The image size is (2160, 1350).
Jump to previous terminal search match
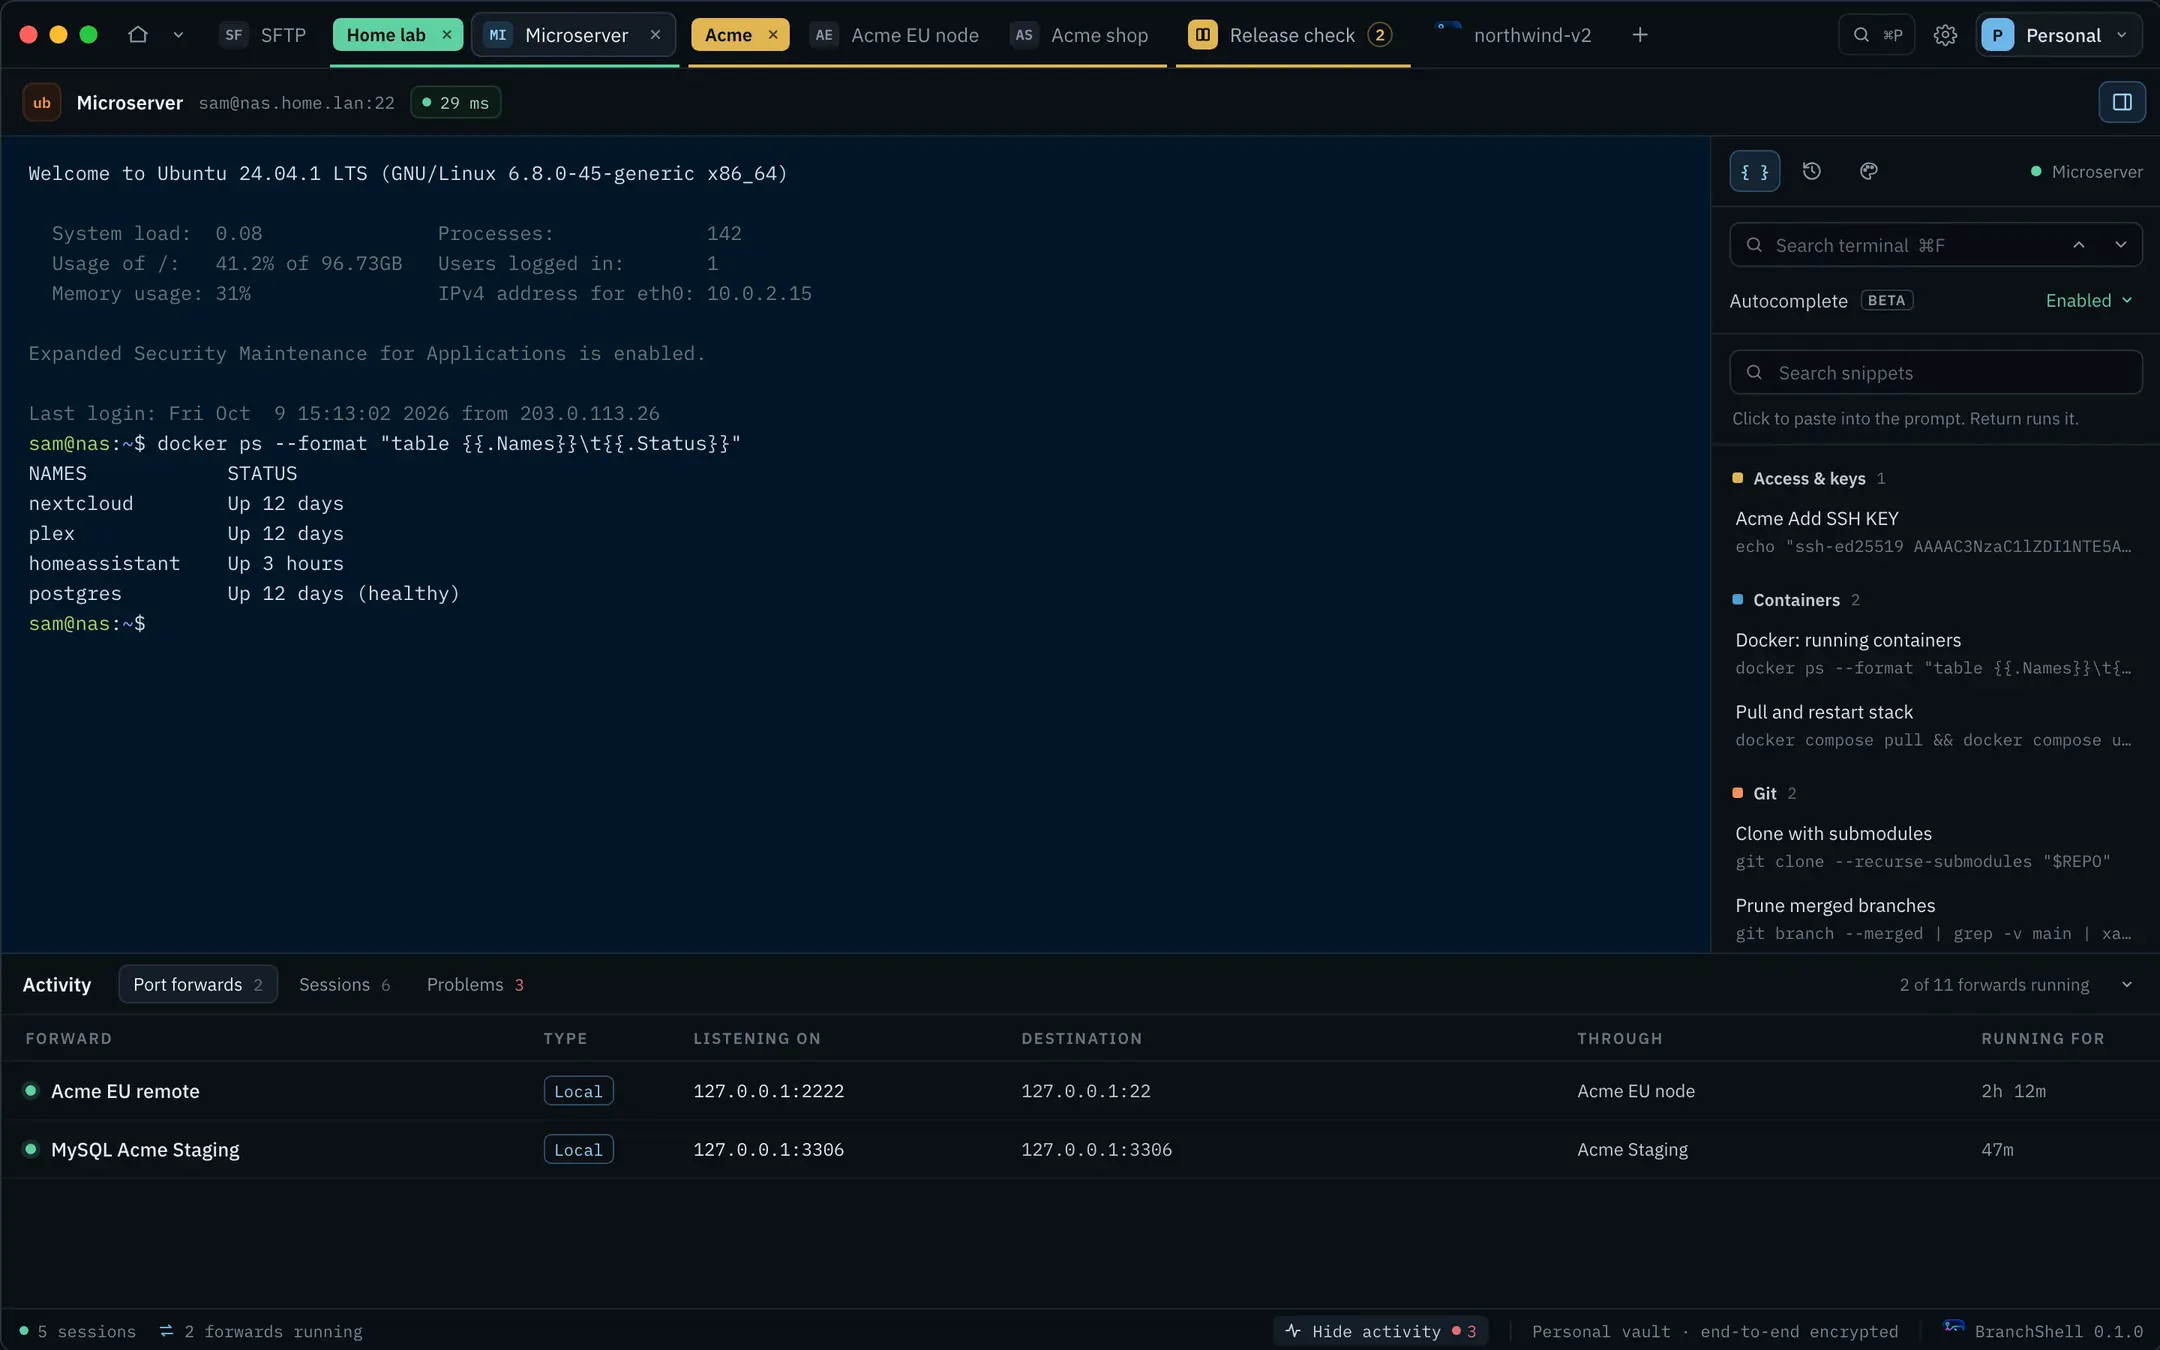tap(2079, 245)
